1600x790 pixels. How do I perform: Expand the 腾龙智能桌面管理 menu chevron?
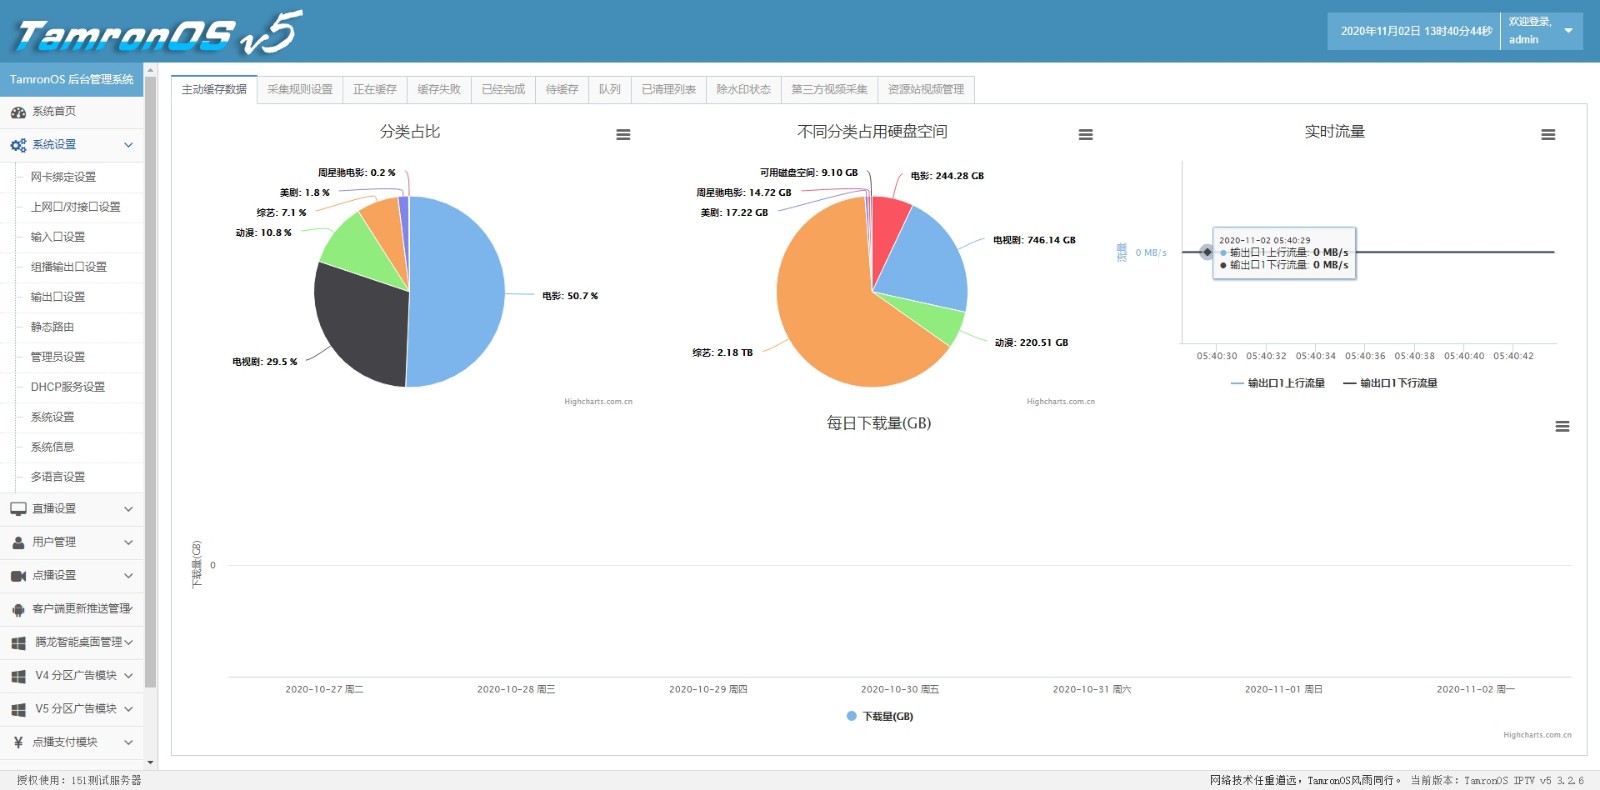tap(128, 642)
